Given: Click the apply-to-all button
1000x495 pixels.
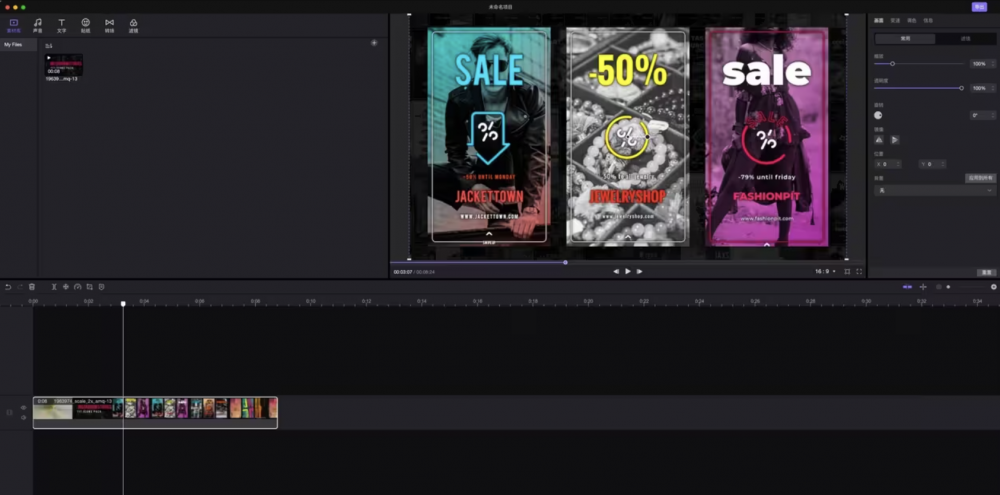Looking at the screenshot, I should coord(980,178).
